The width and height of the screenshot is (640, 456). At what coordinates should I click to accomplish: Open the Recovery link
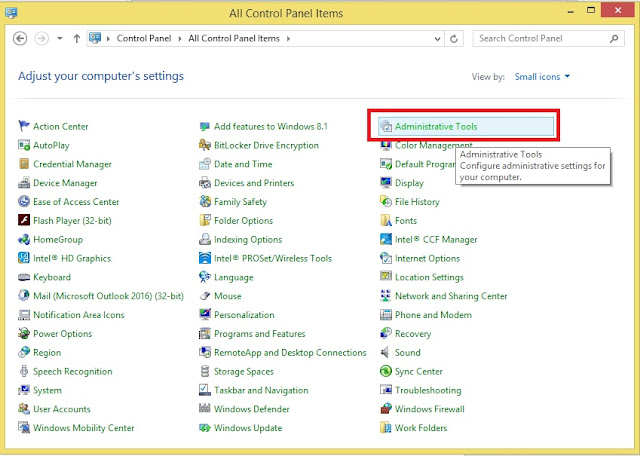(x=413, y=334)
